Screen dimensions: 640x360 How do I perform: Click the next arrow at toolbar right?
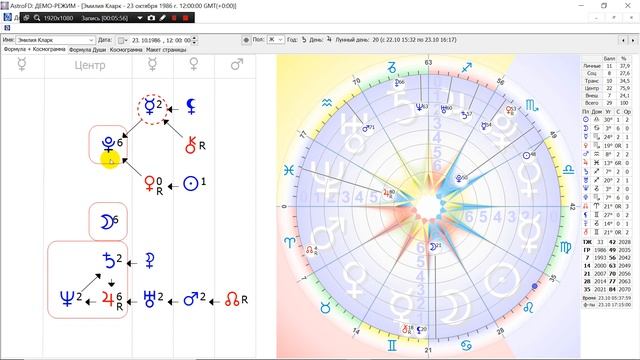633,40
